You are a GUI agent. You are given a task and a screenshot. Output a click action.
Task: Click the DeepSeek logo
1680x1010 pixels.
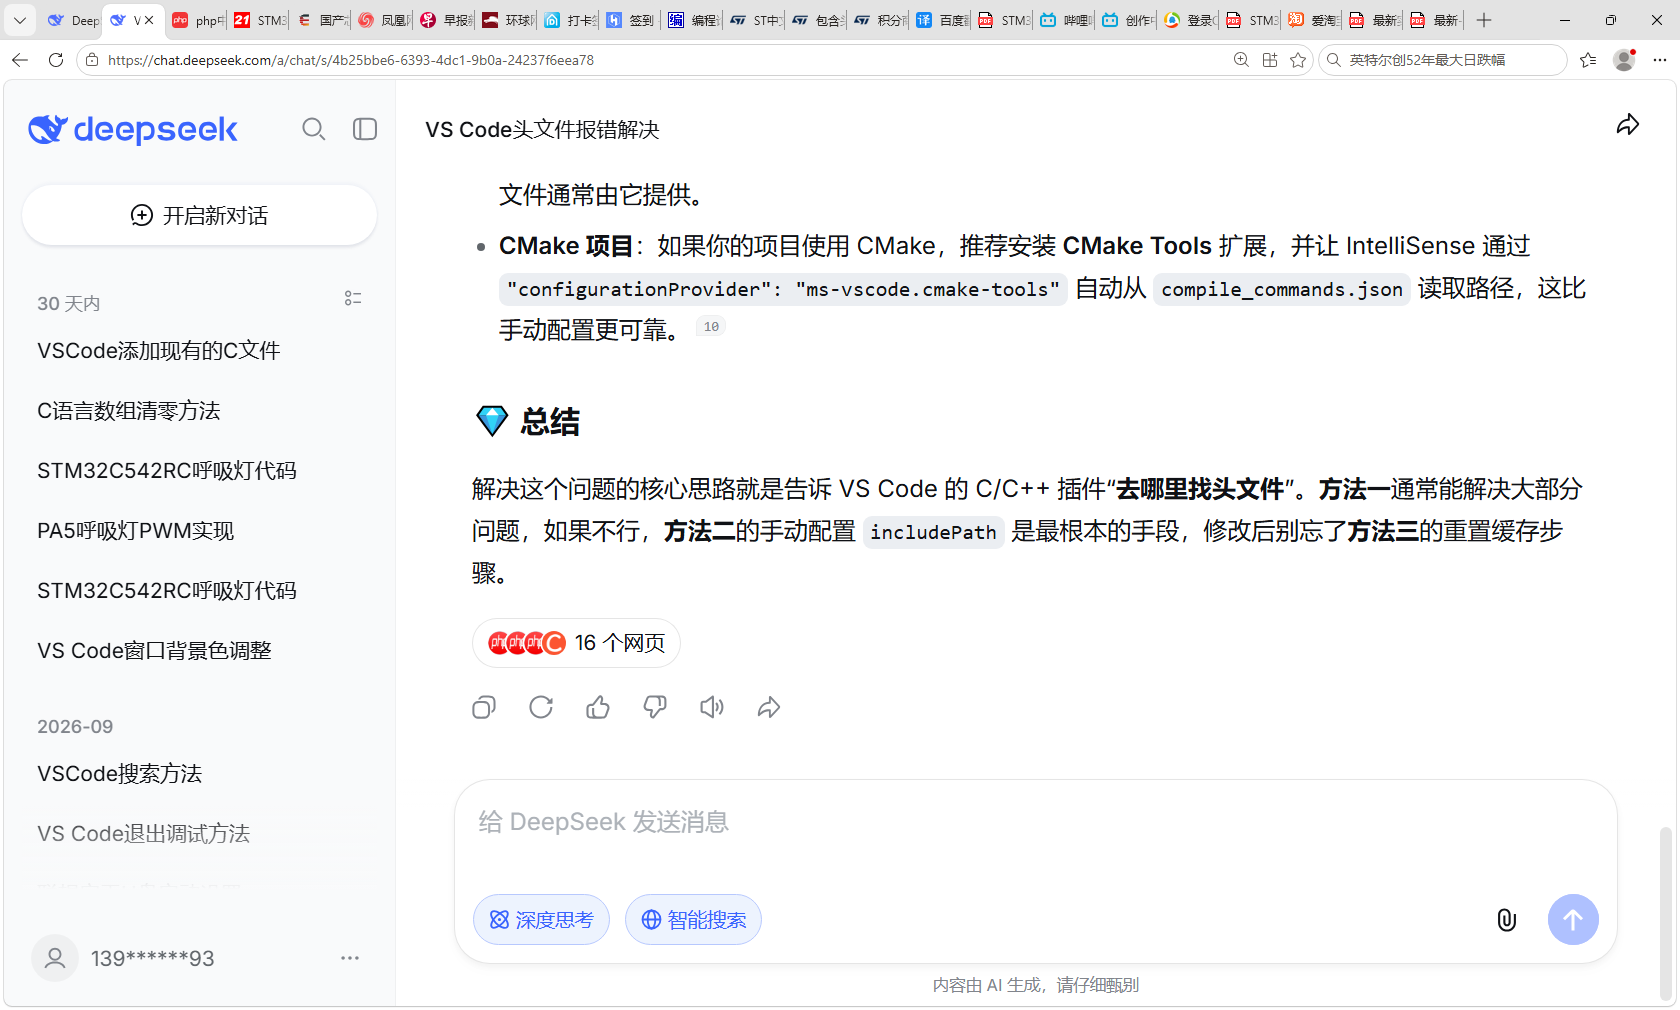click(x=133, y=129)
